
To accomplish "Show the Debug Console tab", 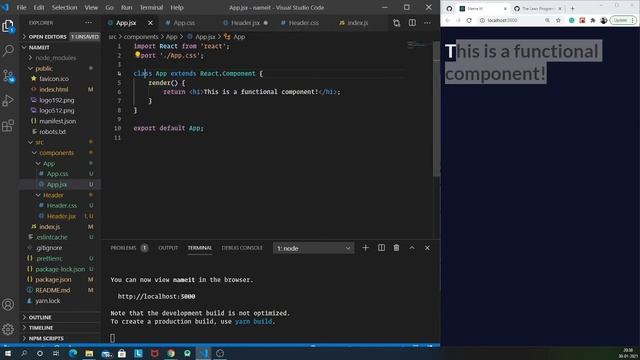I will point(242,248).
